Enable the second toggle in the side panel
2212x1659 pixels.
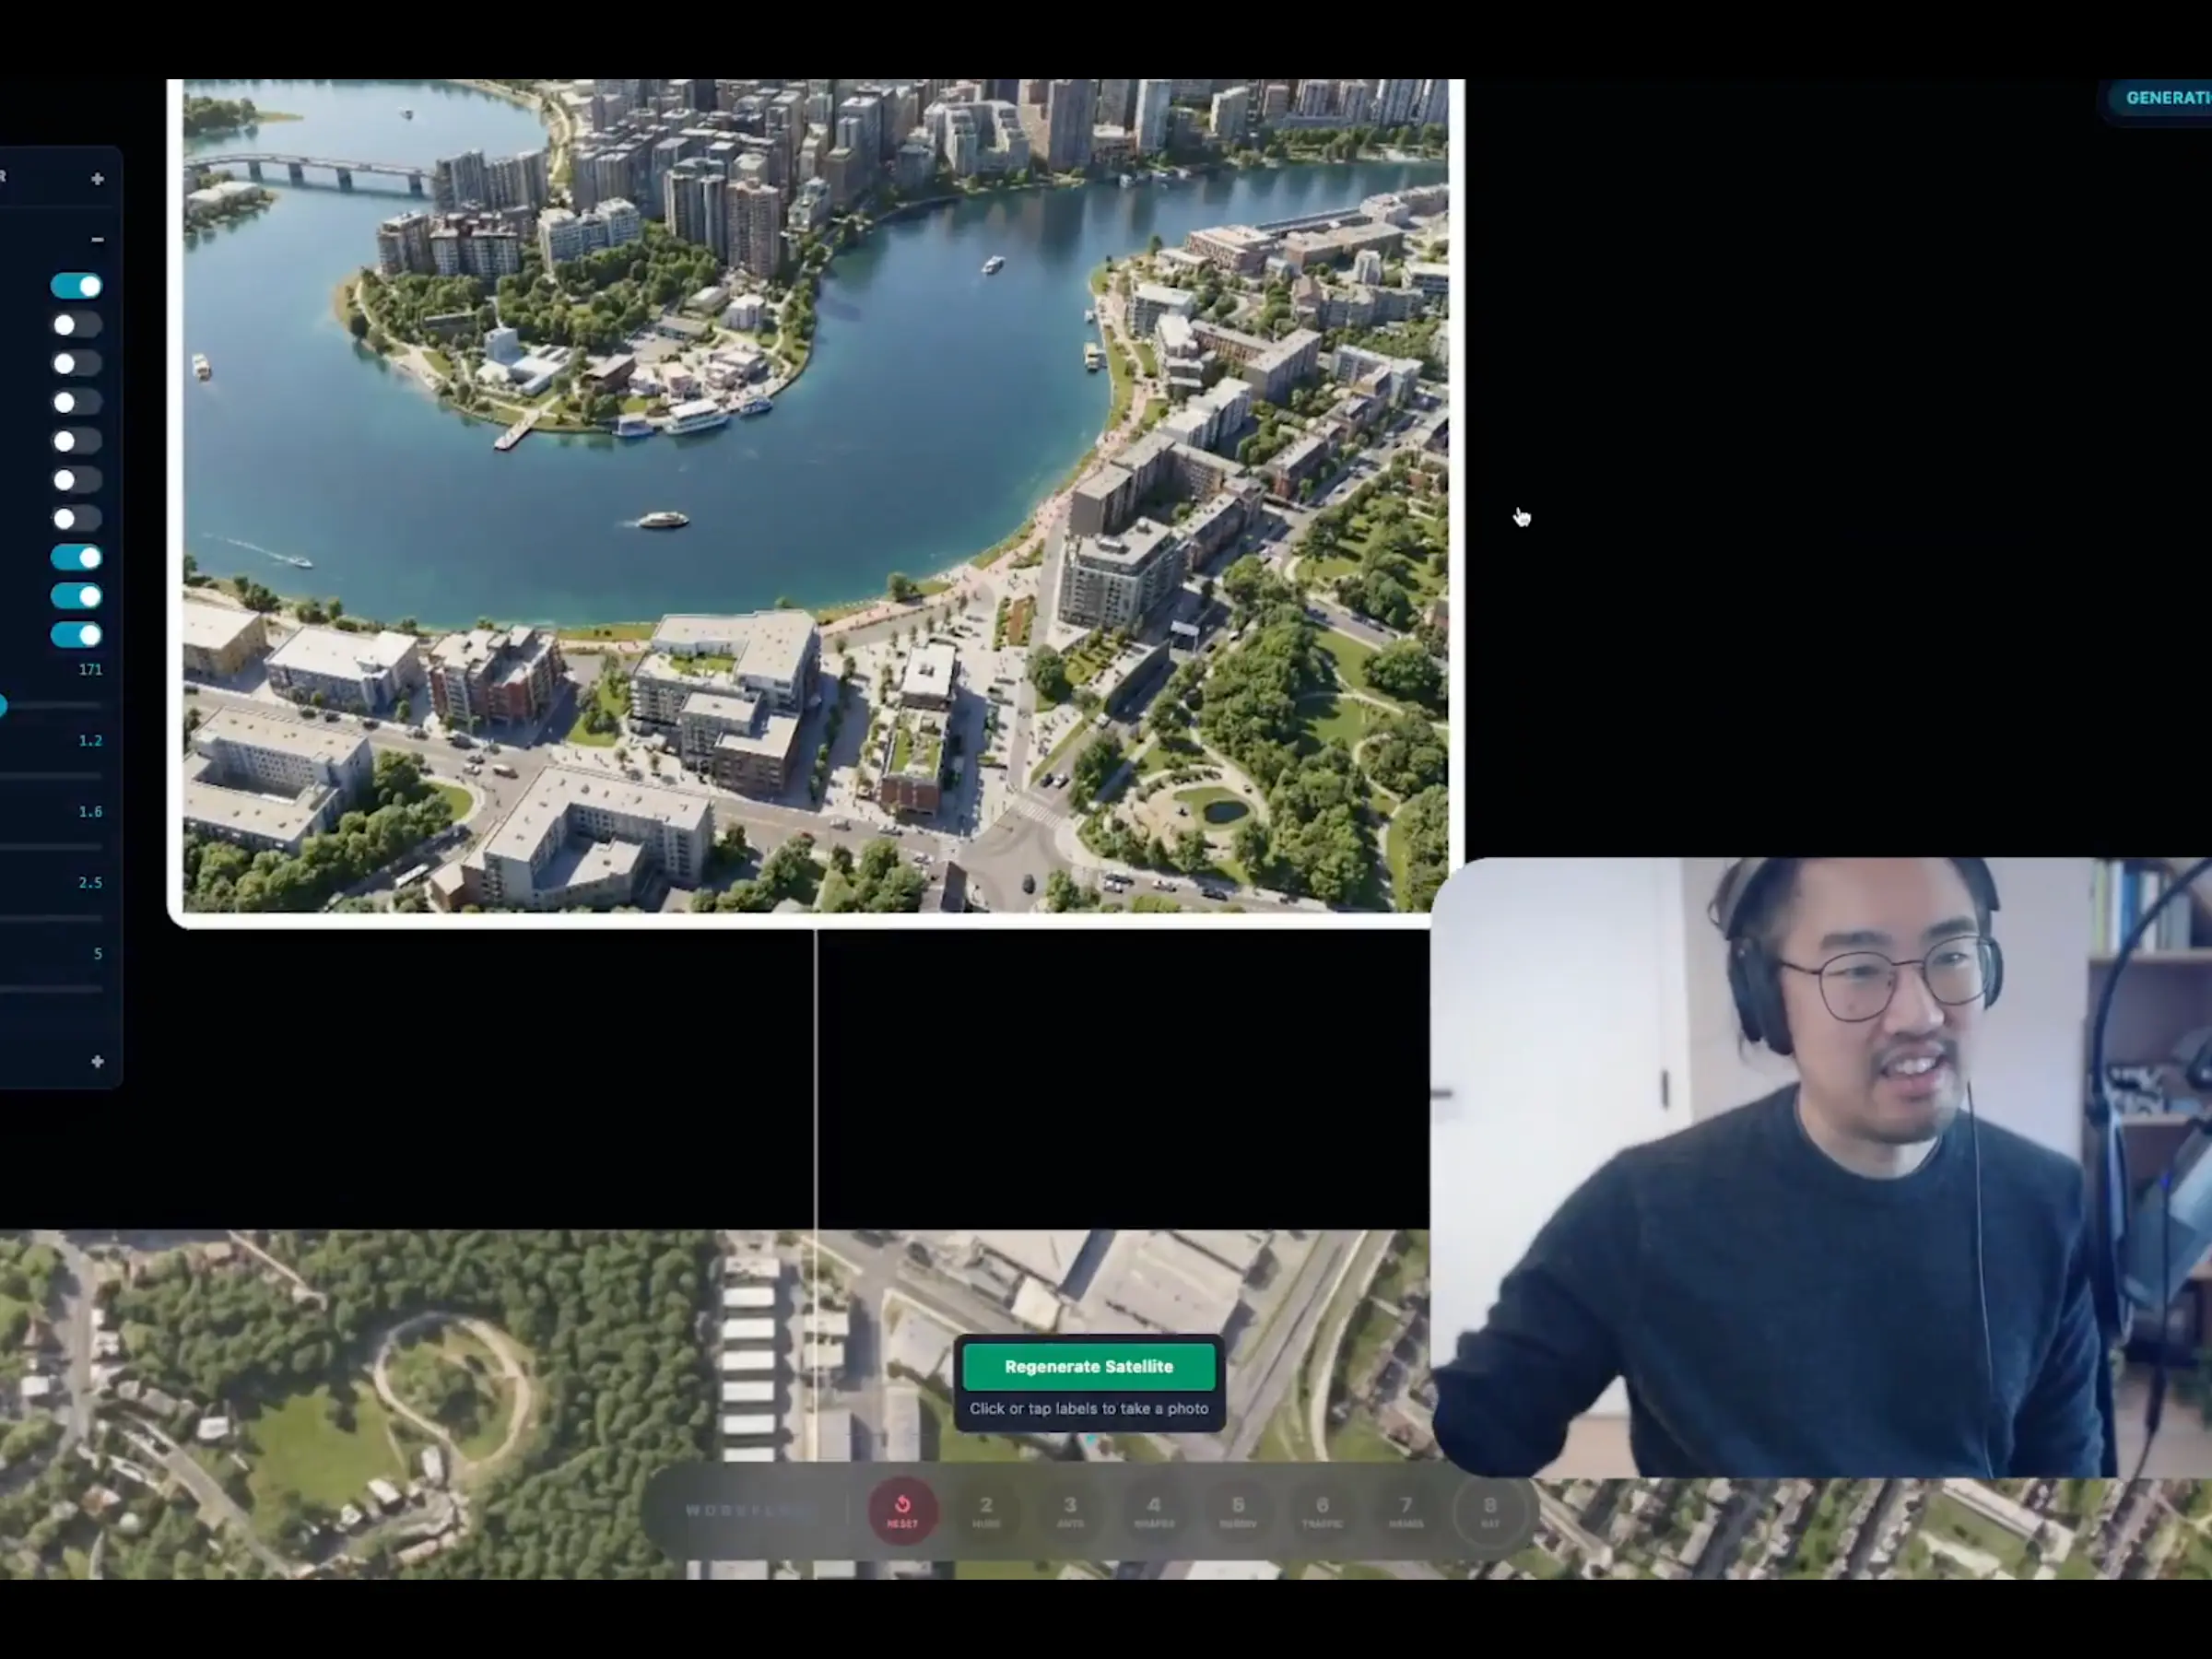pyautogui.click(x=76, y=325)
